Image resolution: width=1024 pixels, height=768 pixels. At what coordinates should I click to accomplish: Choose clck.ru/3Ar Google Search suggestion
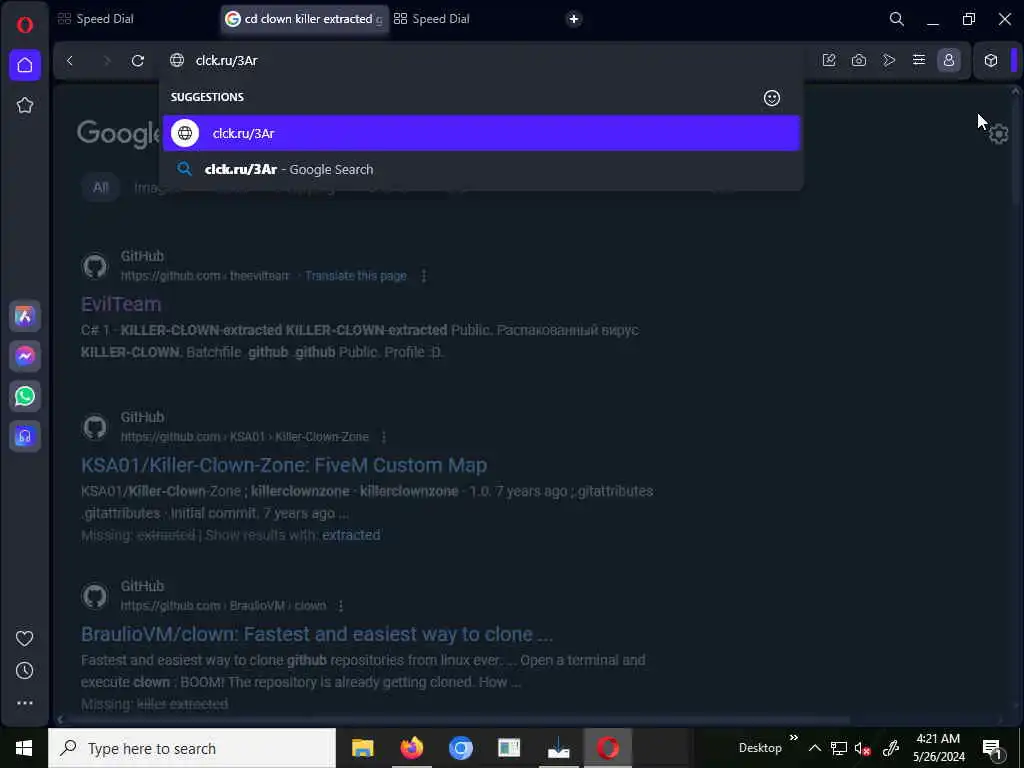[x=481, y=170]
